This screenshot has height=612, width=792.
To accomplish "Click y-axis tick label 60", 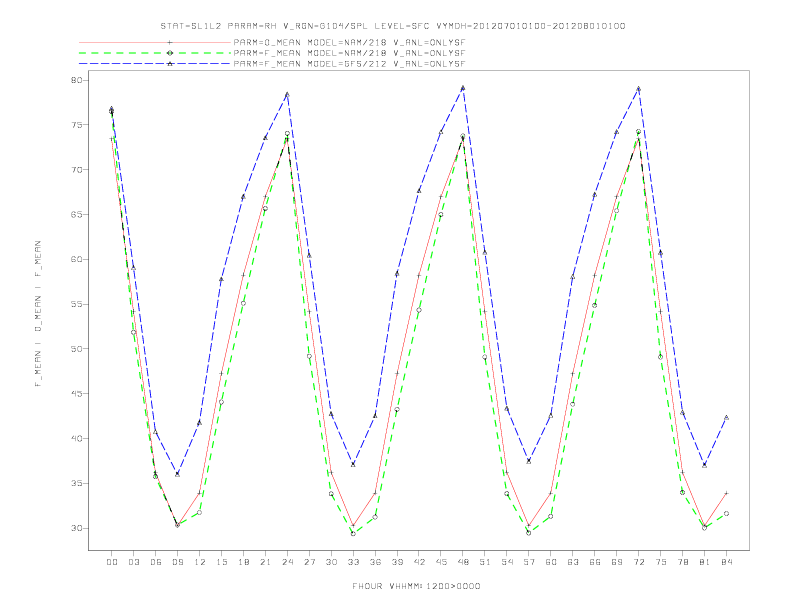I will pos(77,260).
